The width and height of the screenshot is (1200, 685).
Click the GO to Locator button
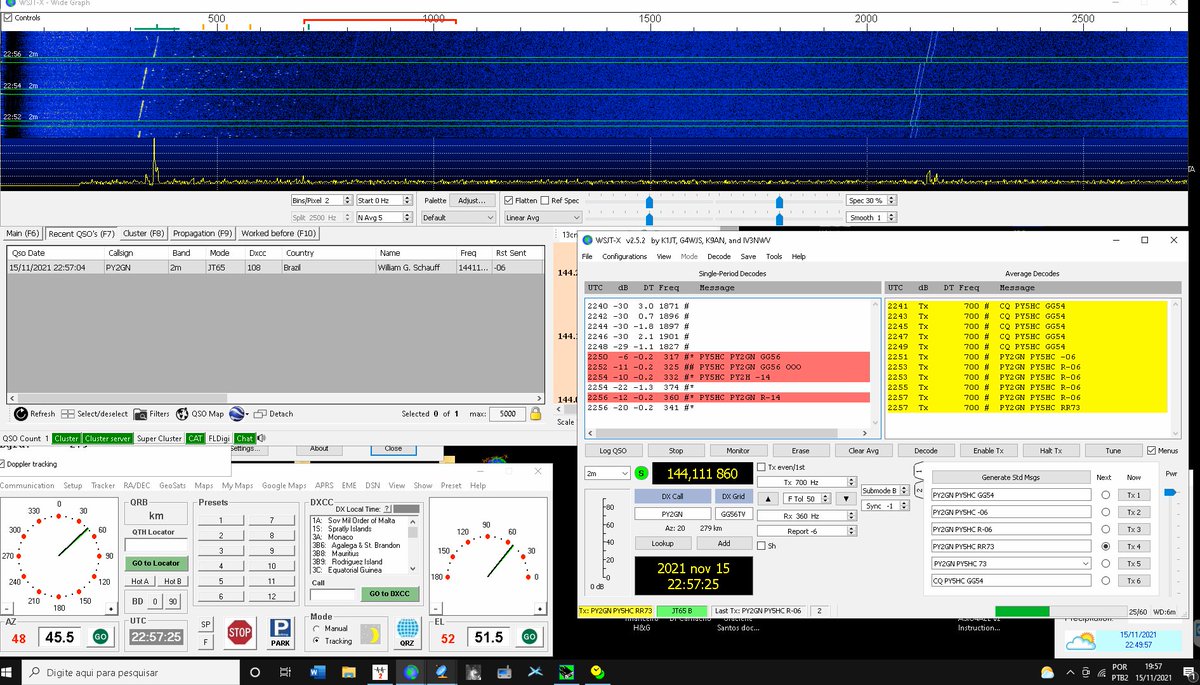click(155, 563)
